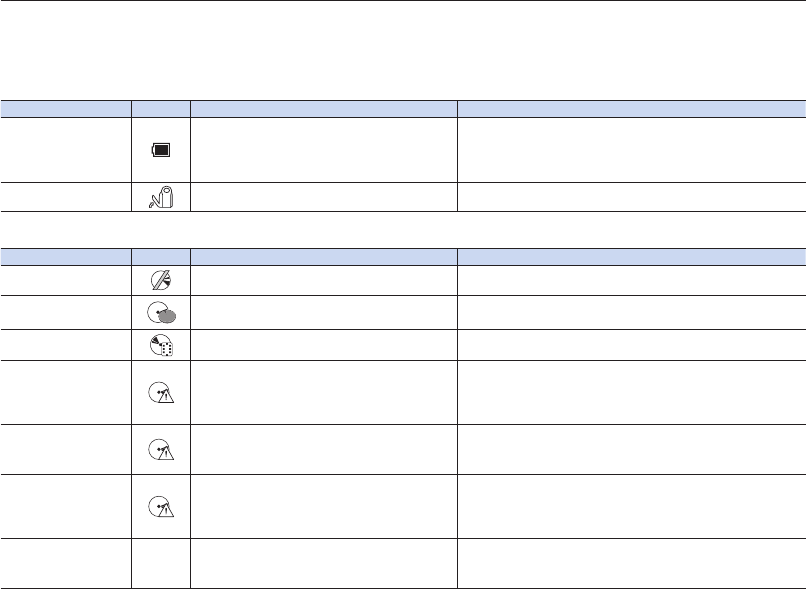The width and height of the screenshot is (806, 589).
Task: Click the cell immediately right of the dotted-square disc icon
Action: pos(324,344)
